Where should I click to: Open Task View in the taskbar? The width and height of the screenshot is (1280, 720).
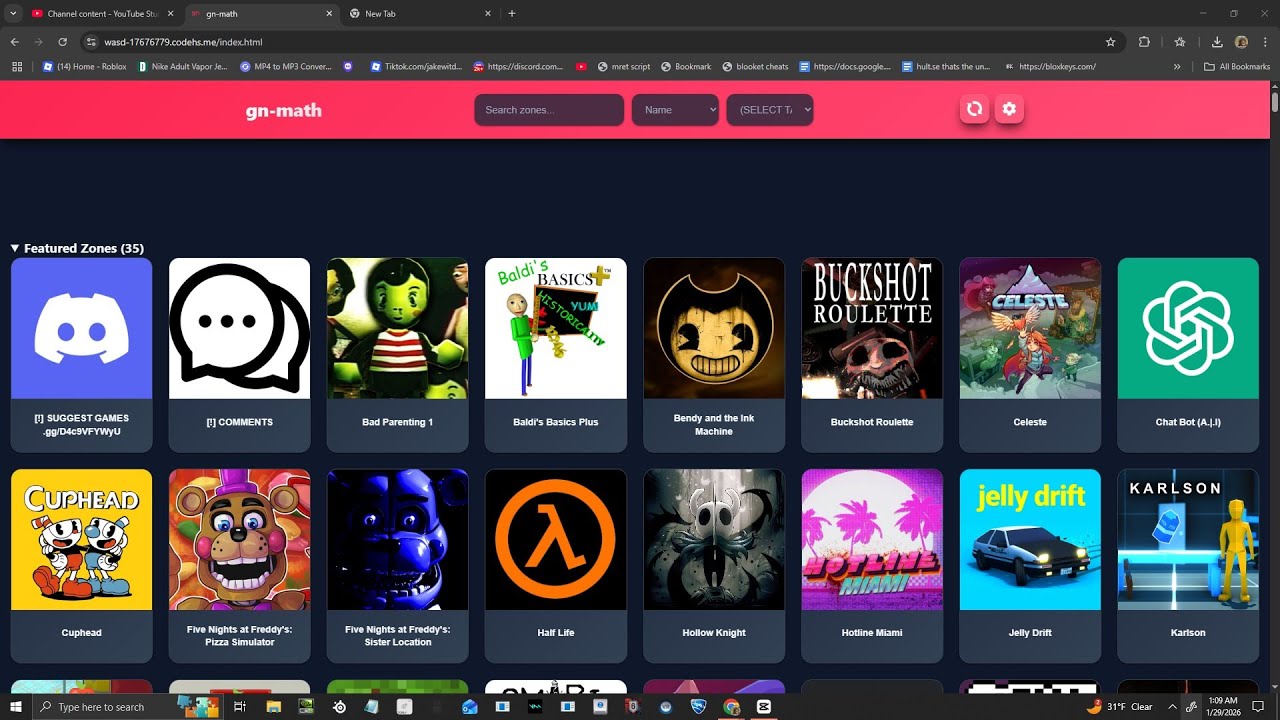(x=240, y=707)
